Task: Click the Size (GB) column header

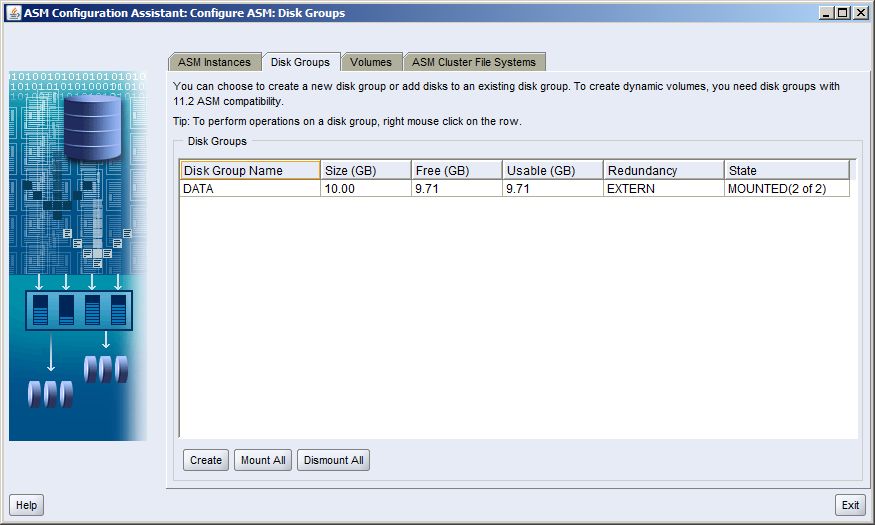Action: coord(366,170)
